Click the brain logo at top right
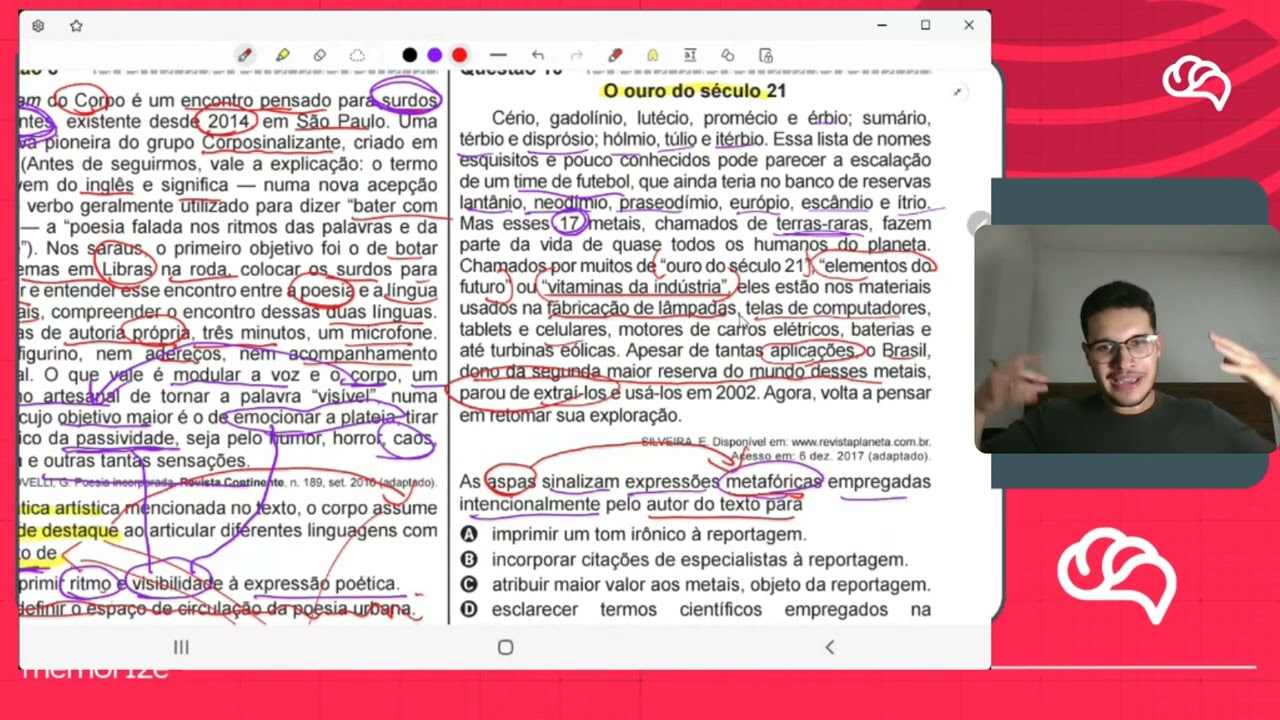1280x720 pixels. click(x=1196, y=85)
